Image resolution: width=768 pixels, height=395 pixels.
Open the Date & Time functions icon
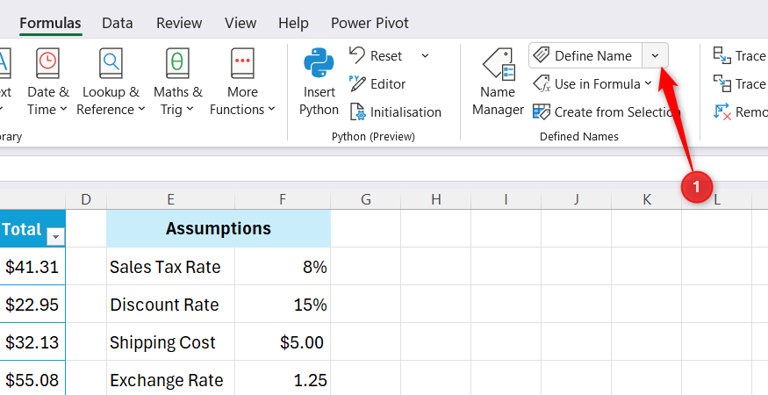pyautogui.click(x=48, y=63)
